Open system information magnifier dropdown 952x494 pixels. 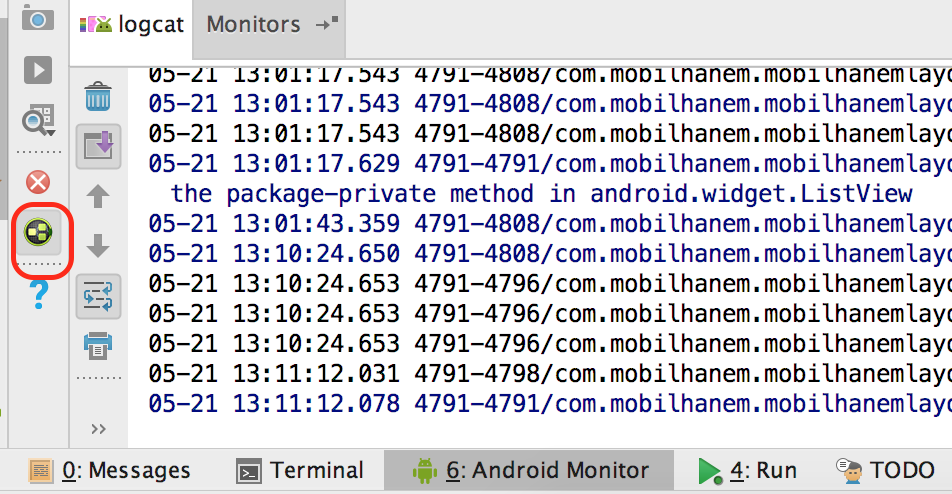click(38, 121)
